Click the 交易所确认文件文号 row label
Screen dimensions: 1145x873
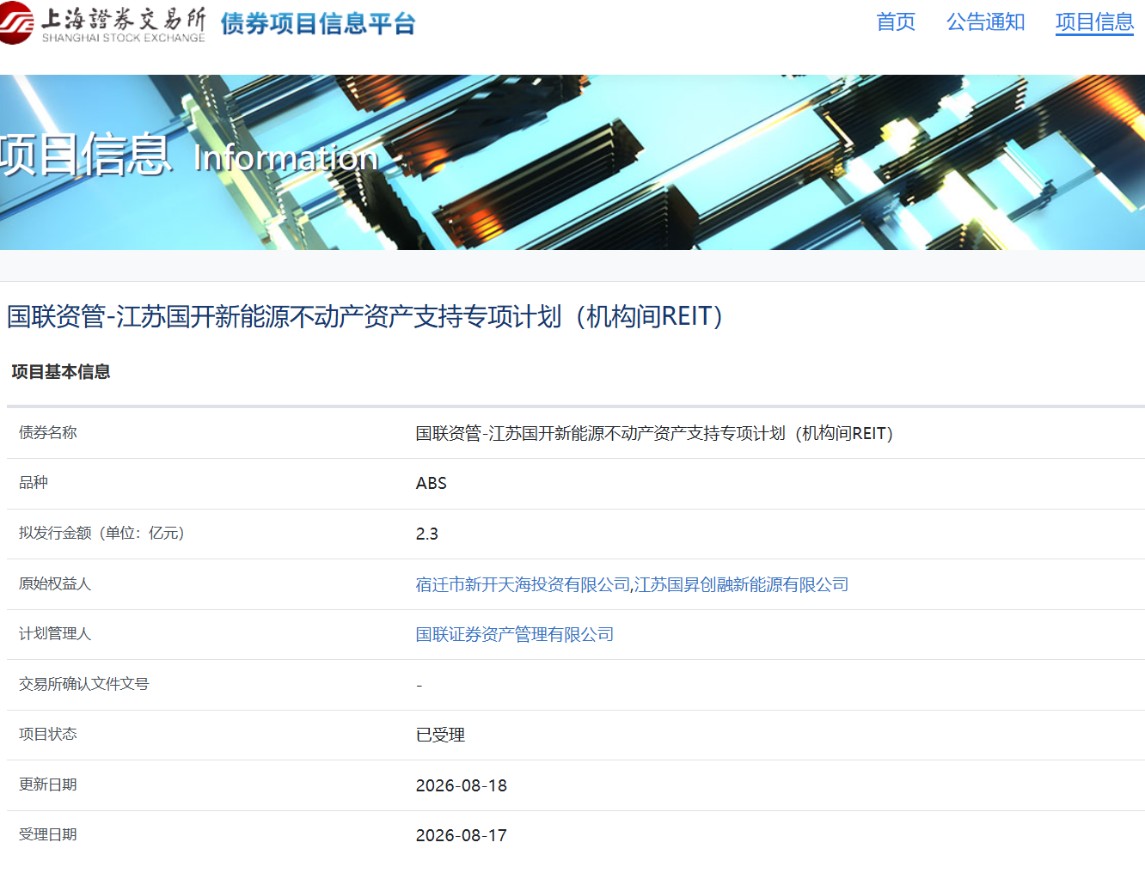[x=84, y=684]
